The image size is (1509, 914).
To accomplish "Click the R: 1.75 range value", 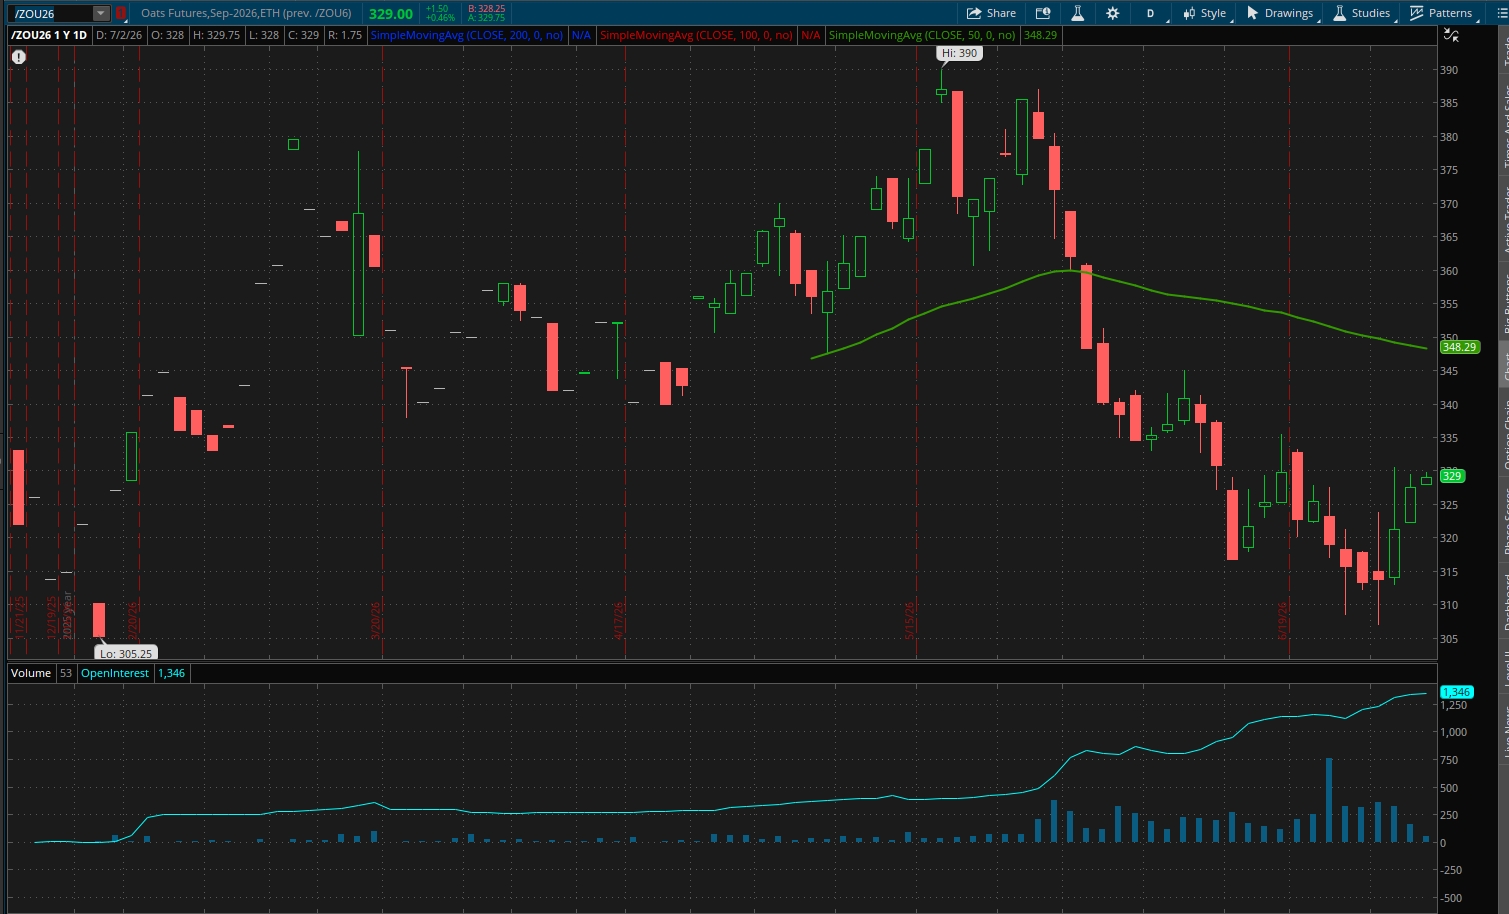I will pyautogui.click(x=345, y=35).
